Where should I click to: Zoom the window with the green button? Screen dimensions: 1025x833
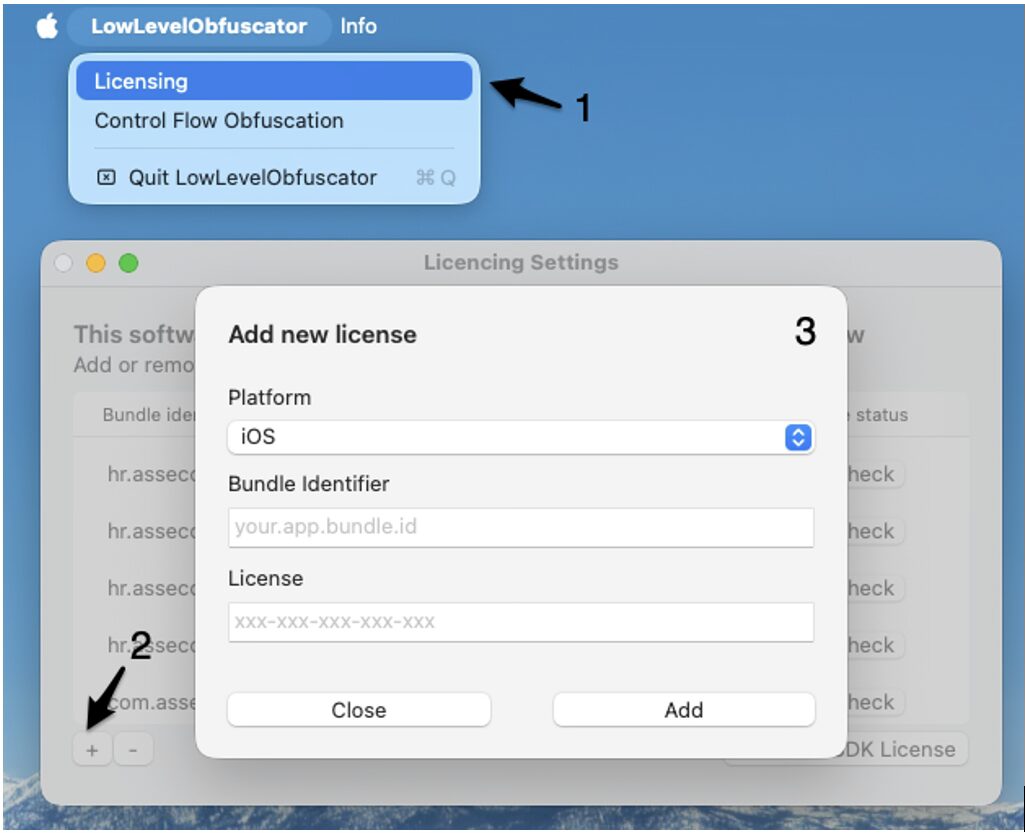[128, 264]
